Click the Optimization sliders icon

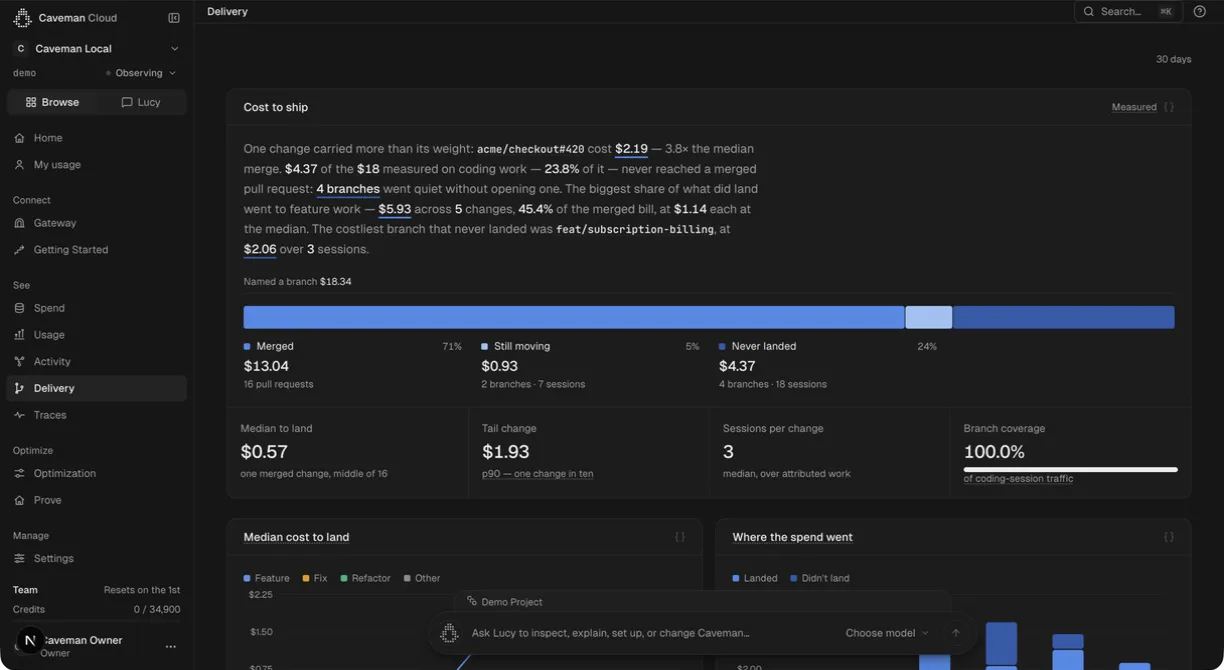[19, 473]
